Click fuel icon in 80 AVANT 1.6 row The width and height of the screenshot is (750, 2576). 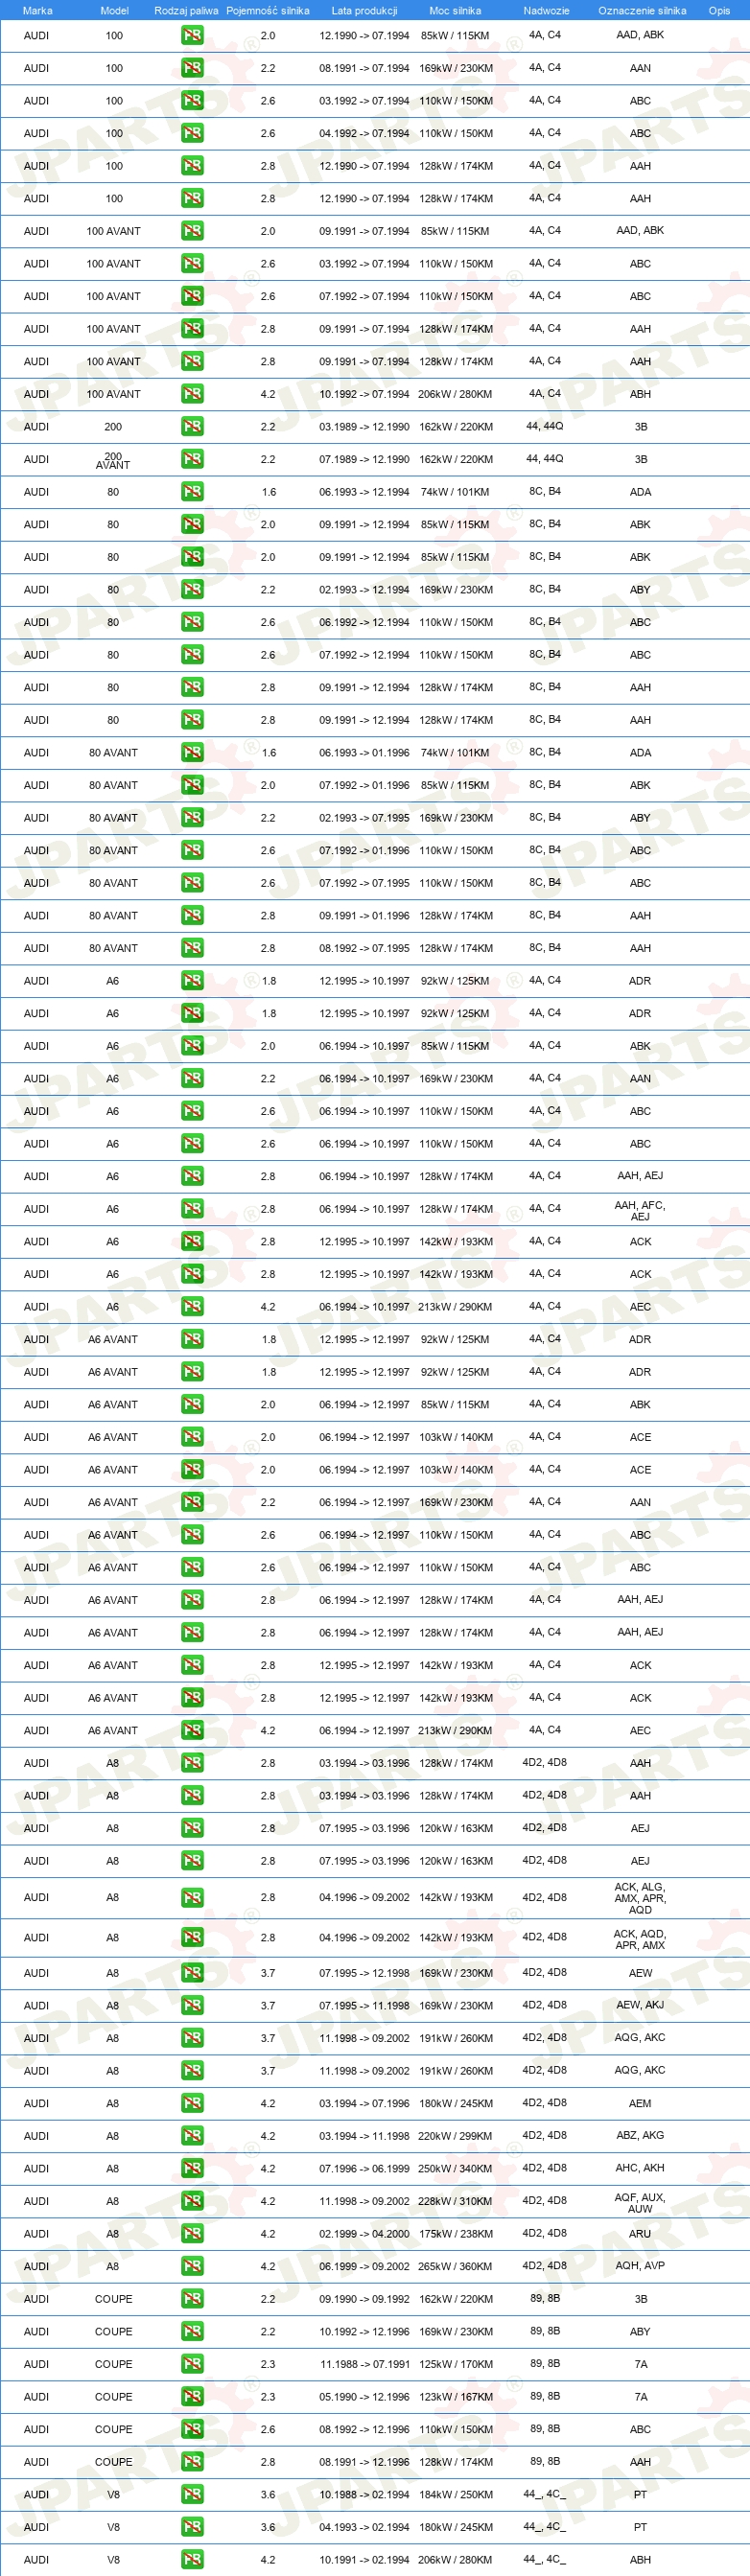pyautogui.click(x=192, y=752)
